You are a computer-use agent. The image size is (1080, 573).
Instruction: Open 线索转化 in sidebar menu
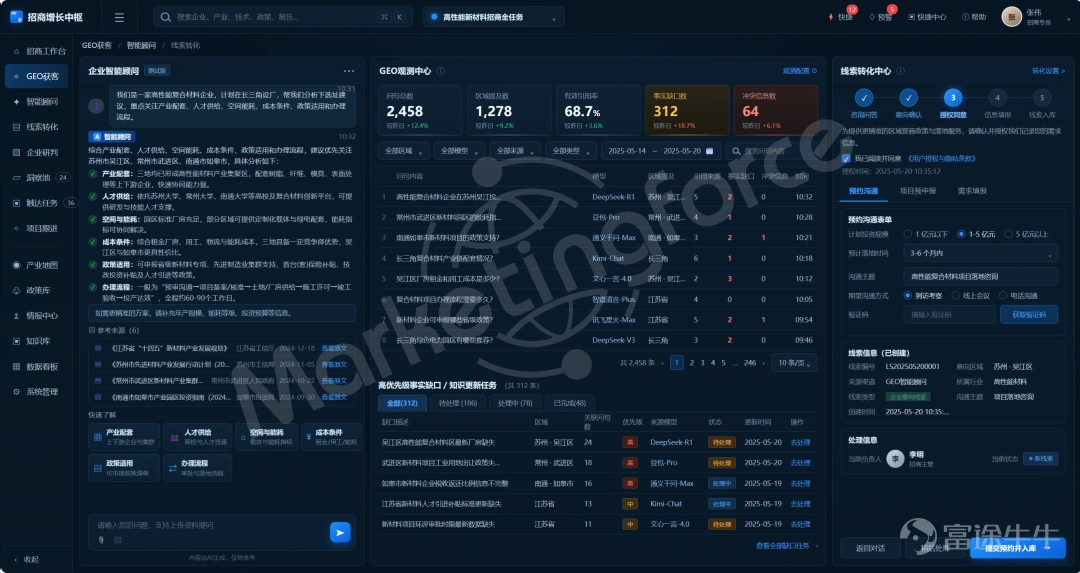pyautogui.click(x=36, y=127)
